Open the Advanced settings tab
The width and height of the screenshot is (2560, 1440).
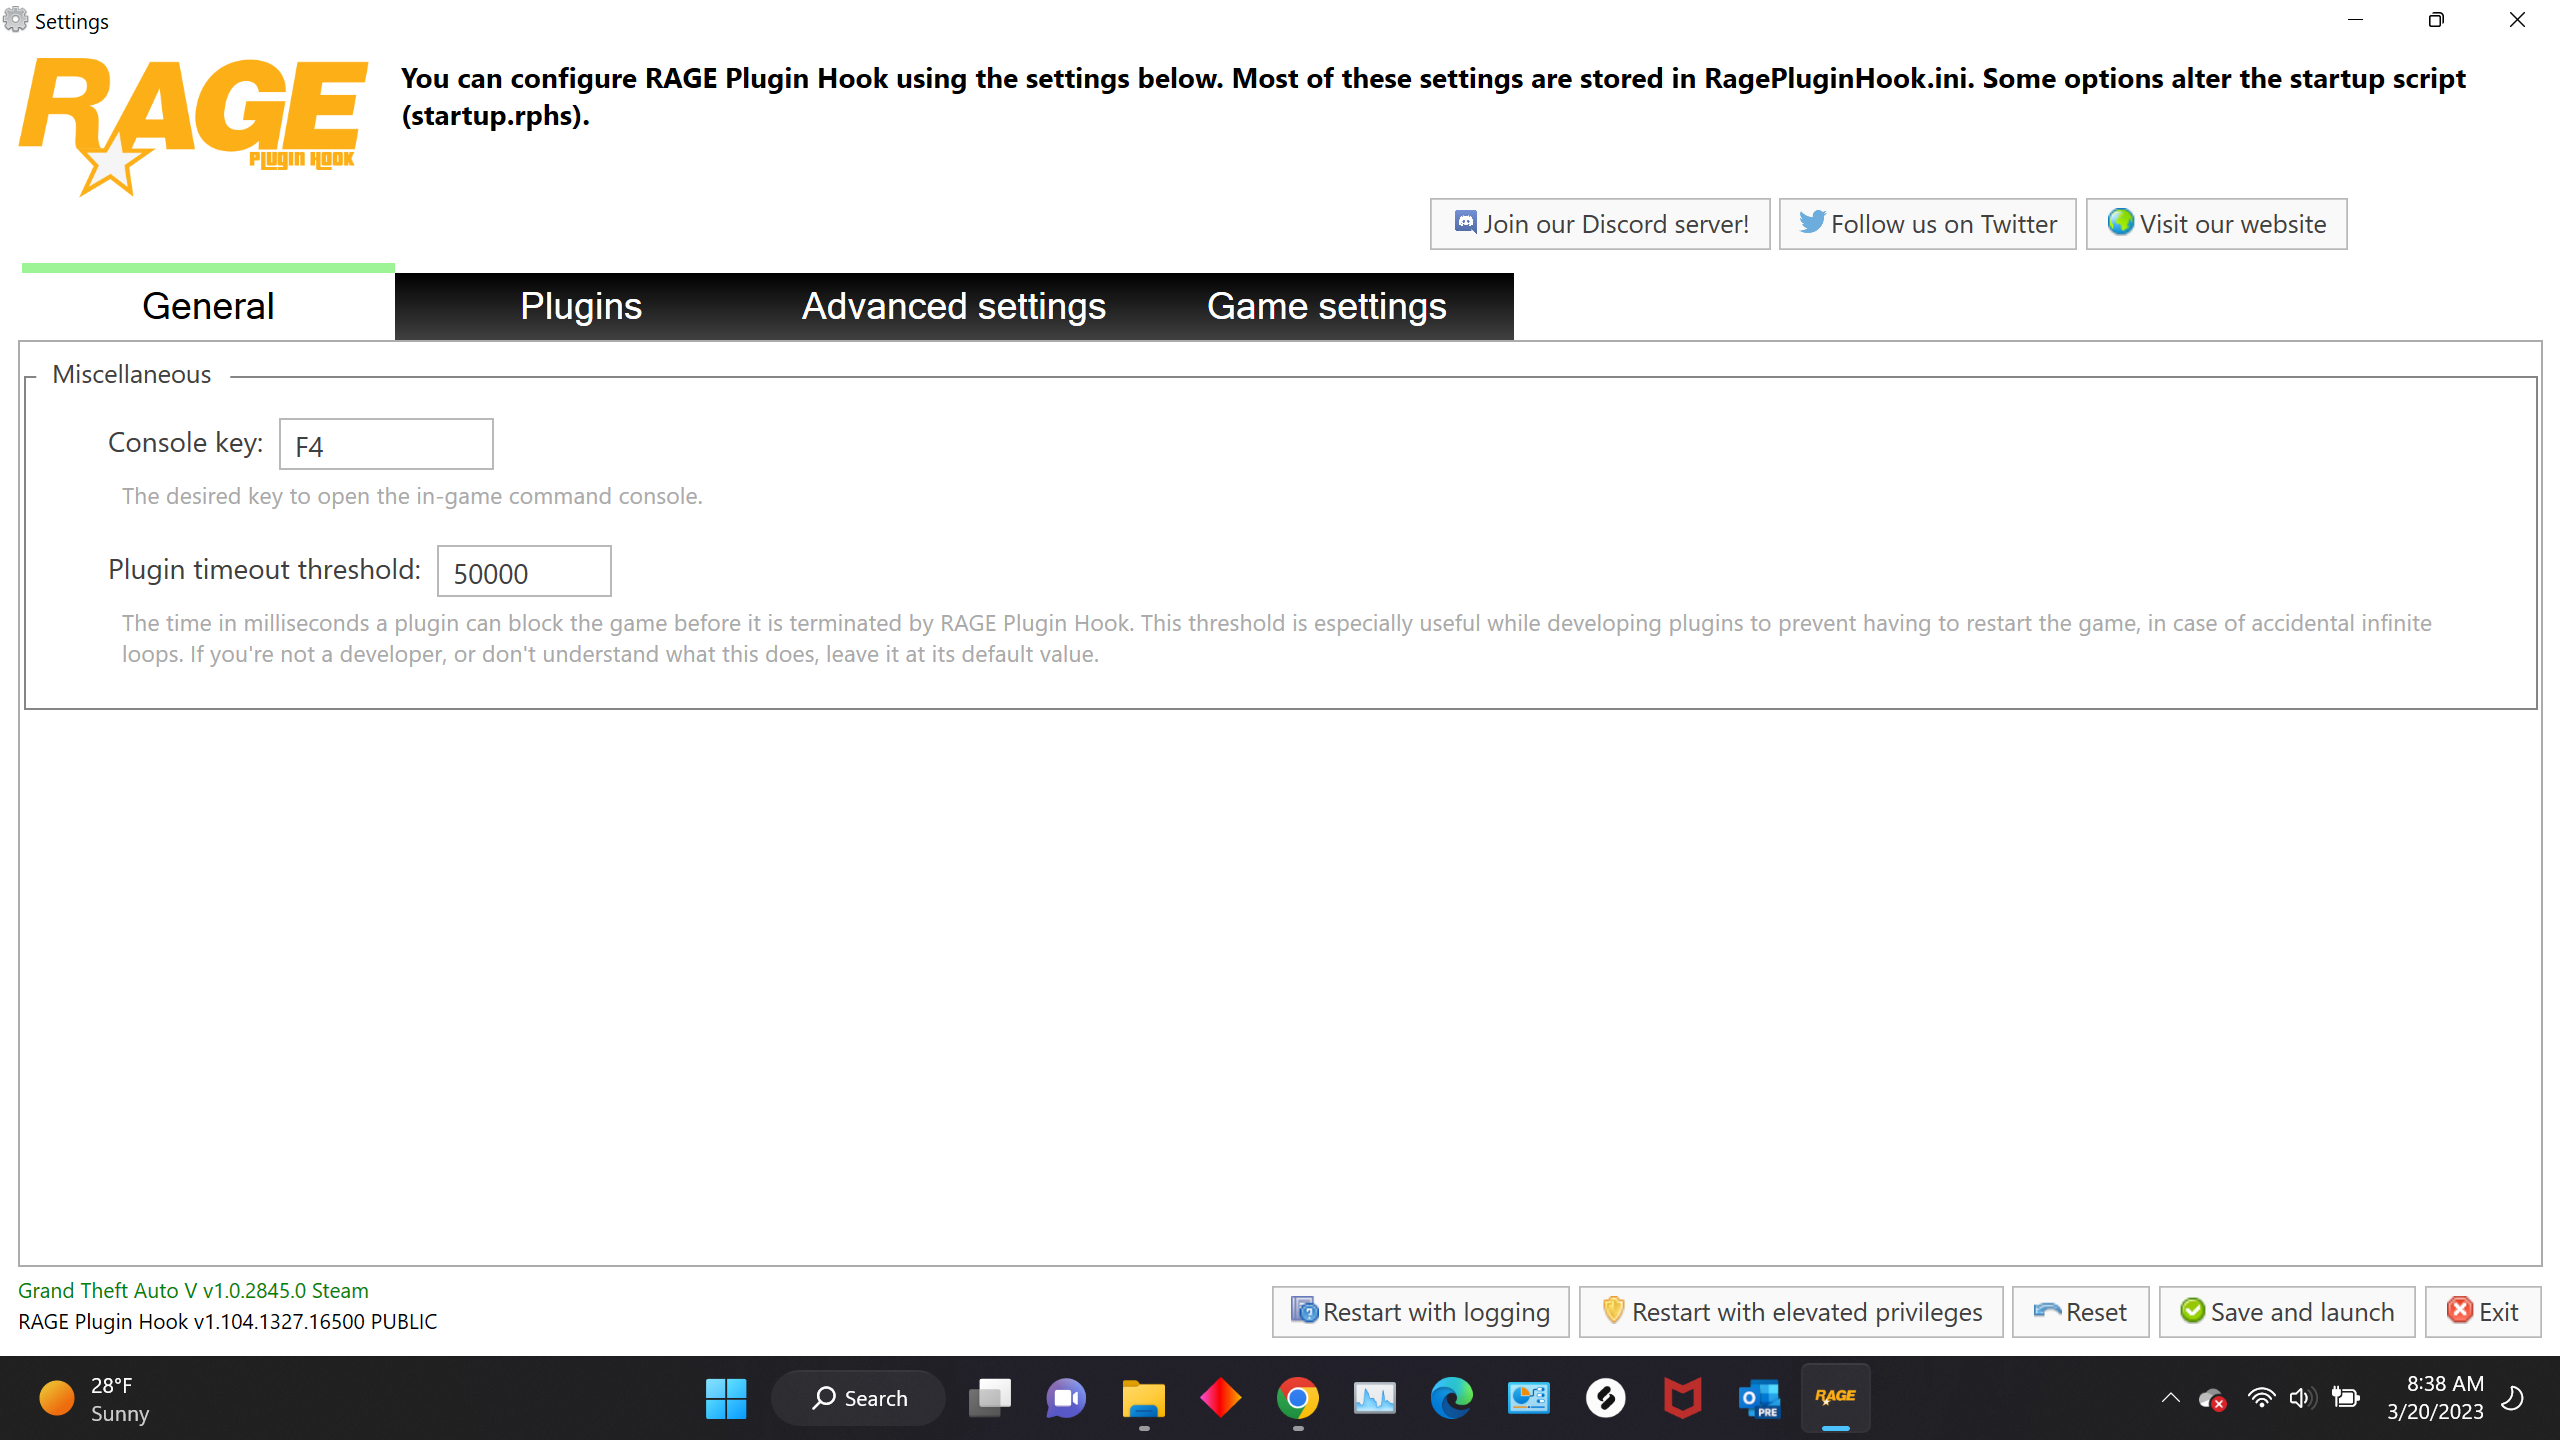pyautogui.click(x=953, y=306)
